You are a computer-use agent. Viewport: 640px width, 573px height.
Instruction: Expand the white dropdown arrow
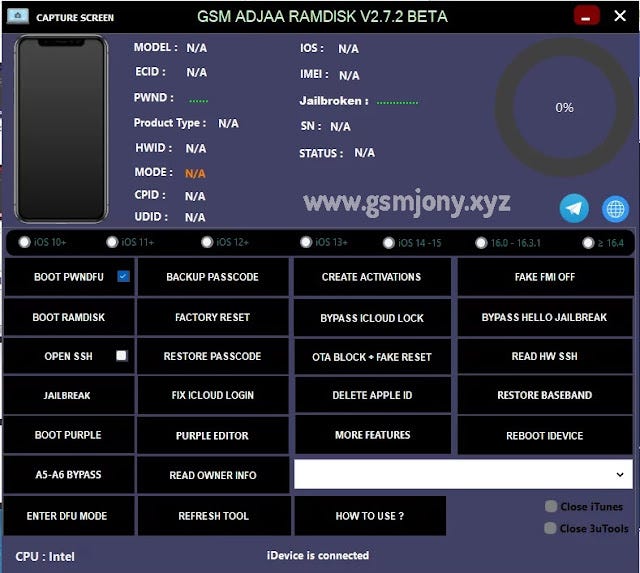pos(620,475)
